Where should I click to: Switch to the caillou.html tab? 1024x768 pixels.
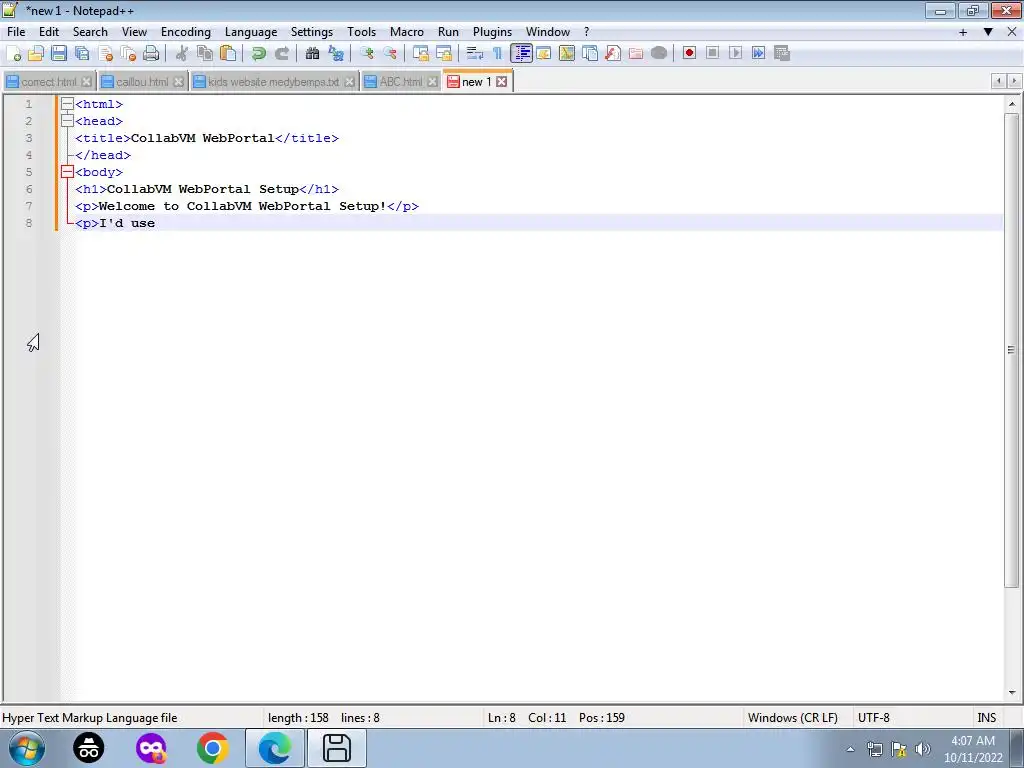click(142, 82)
